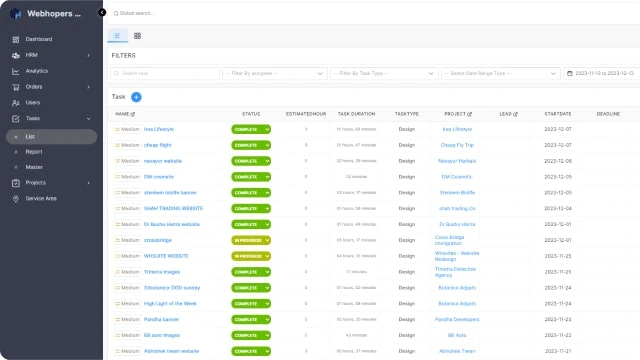Open the Filter By Assignee dropdown

[x=275, y=73]
